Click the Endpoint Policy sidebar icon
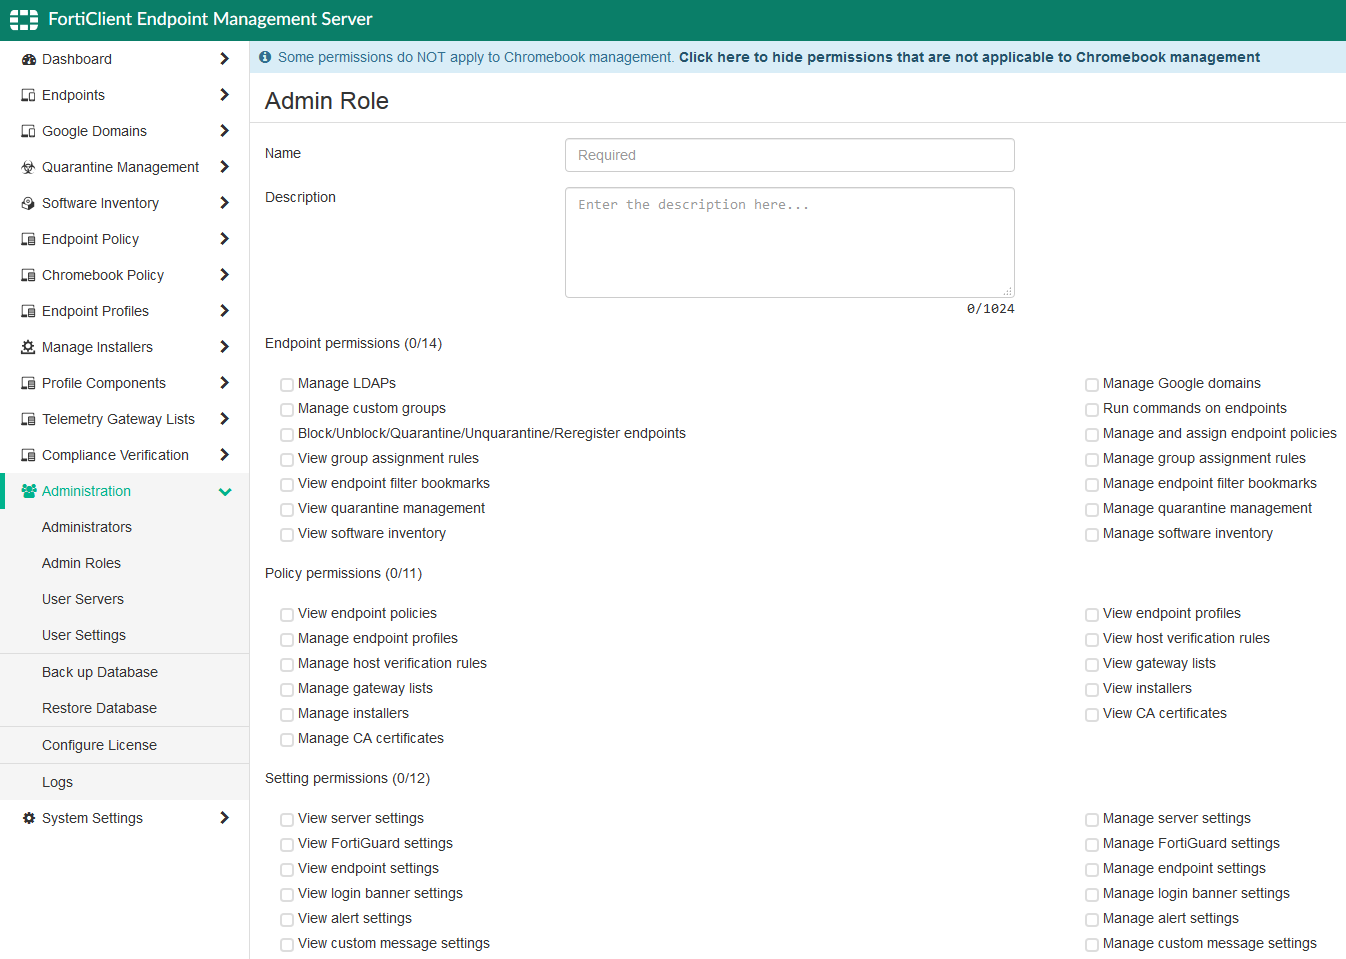Image resolution: width=1346 pixels, height=959 pixels. [x=29, y=240]
